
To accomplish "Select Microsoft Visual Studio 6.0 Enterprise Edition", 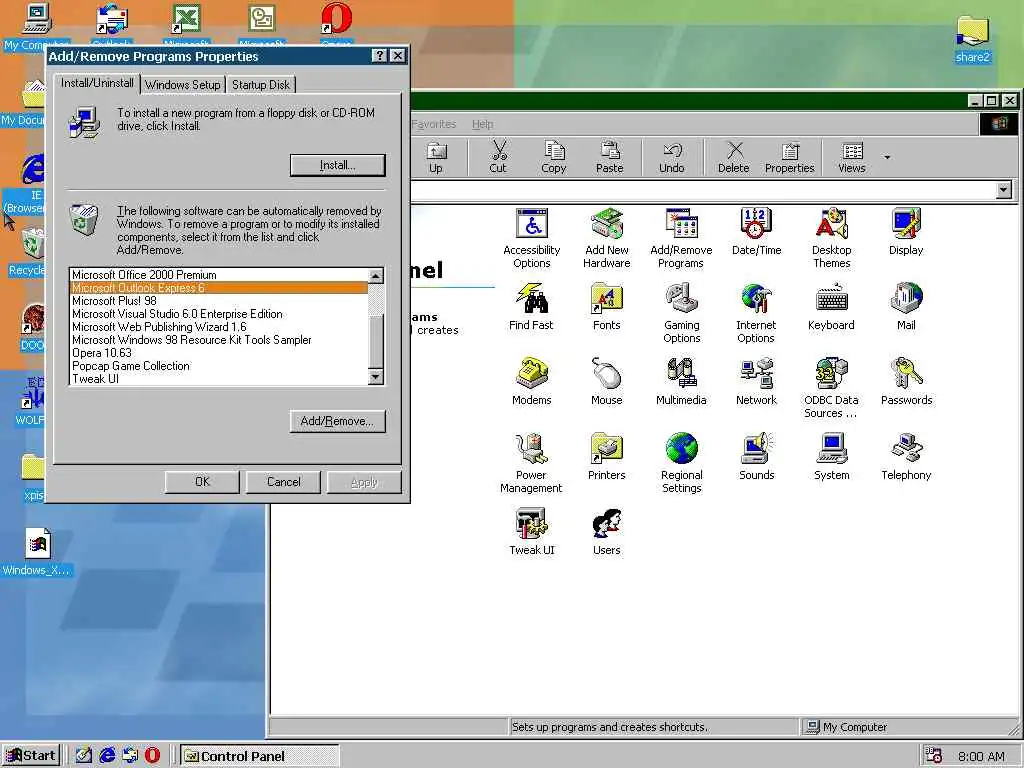I will pyautogui.click(x=218, y=314).
